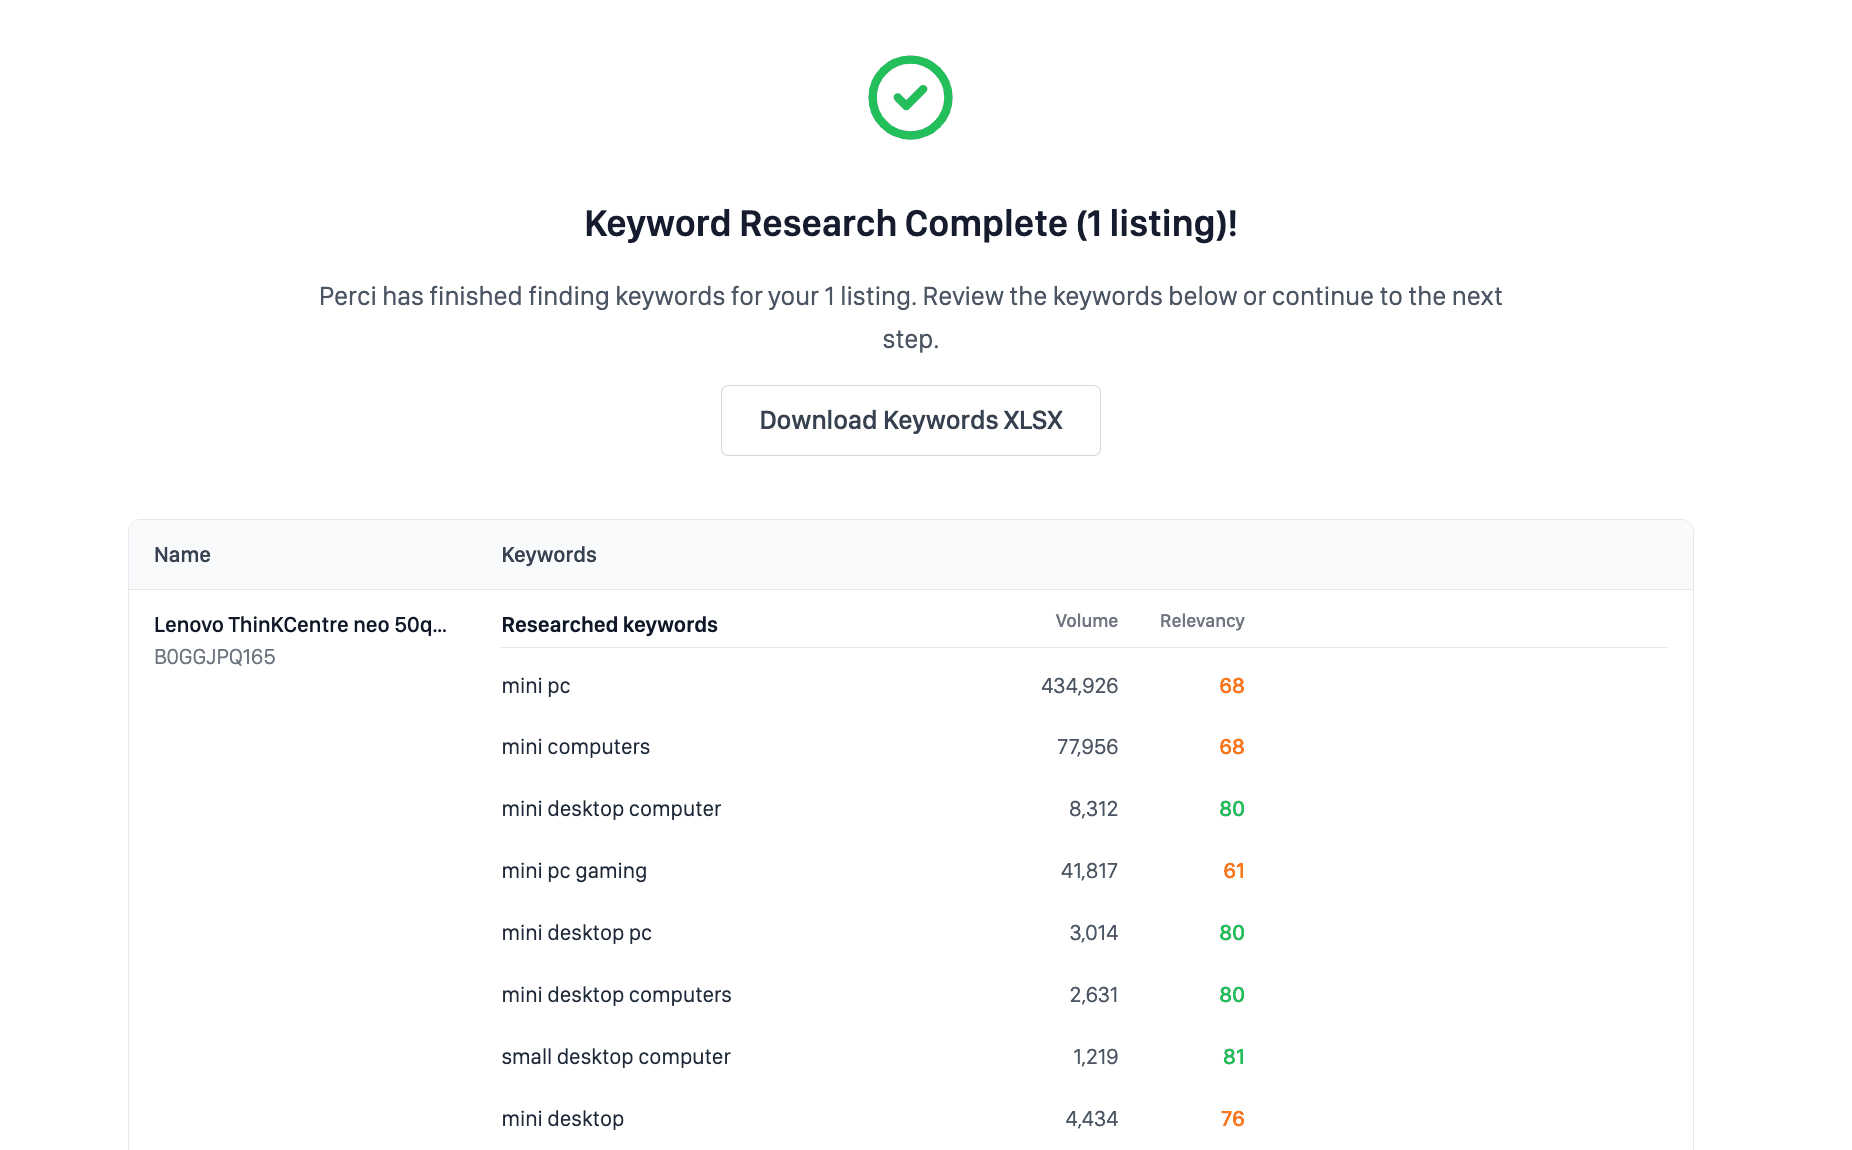
Task: Click the Relevancy column label
Action: pyautogui.click(x=1202, y=621)
